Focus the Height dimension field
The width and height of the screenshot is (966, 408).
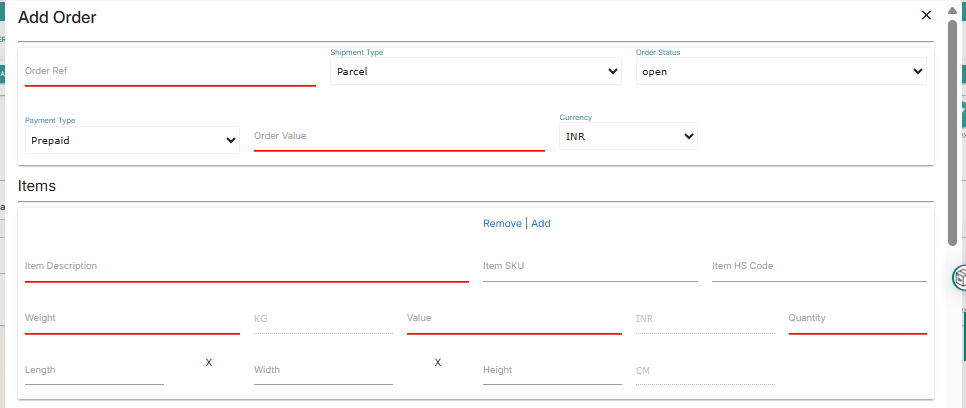click(x=552, y=371)
